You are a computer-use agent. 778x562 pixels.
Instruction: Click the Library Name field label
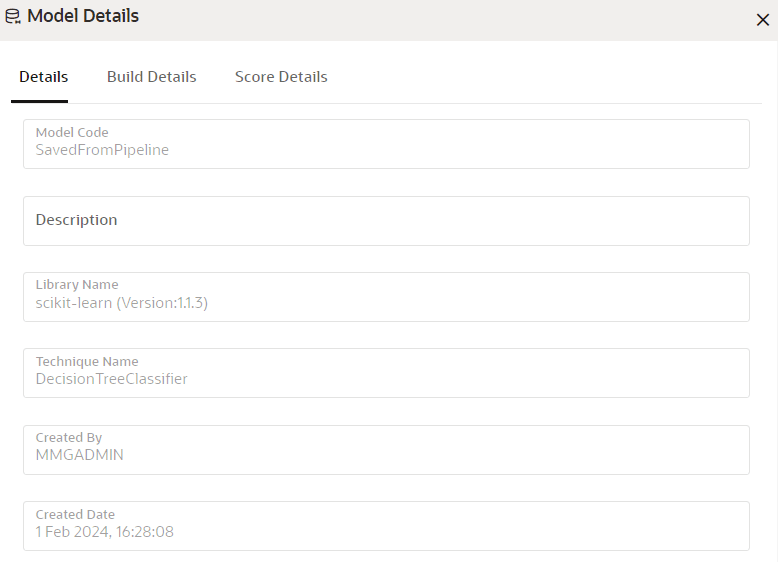click(x=77, y=285)
